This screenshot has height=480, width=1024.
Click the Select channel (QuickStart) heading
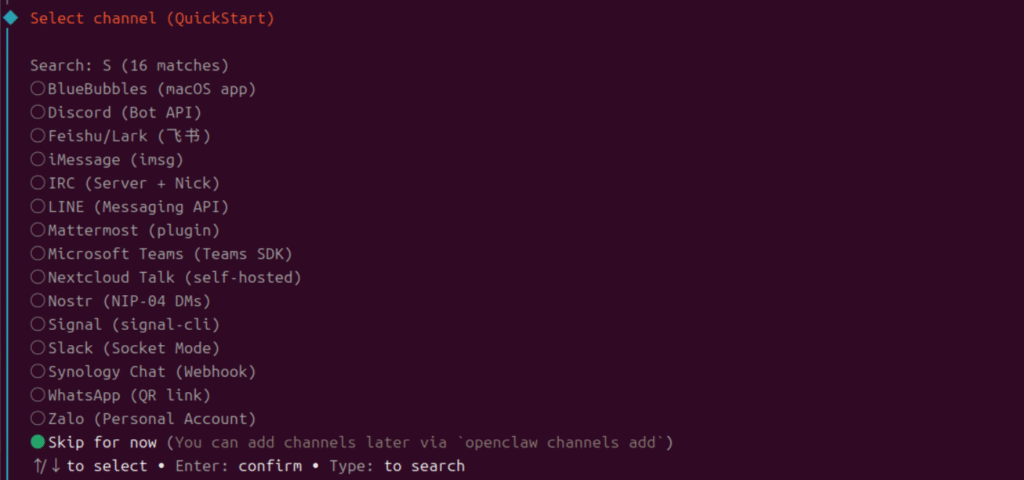pyautogui.click(x=152, y=18)
